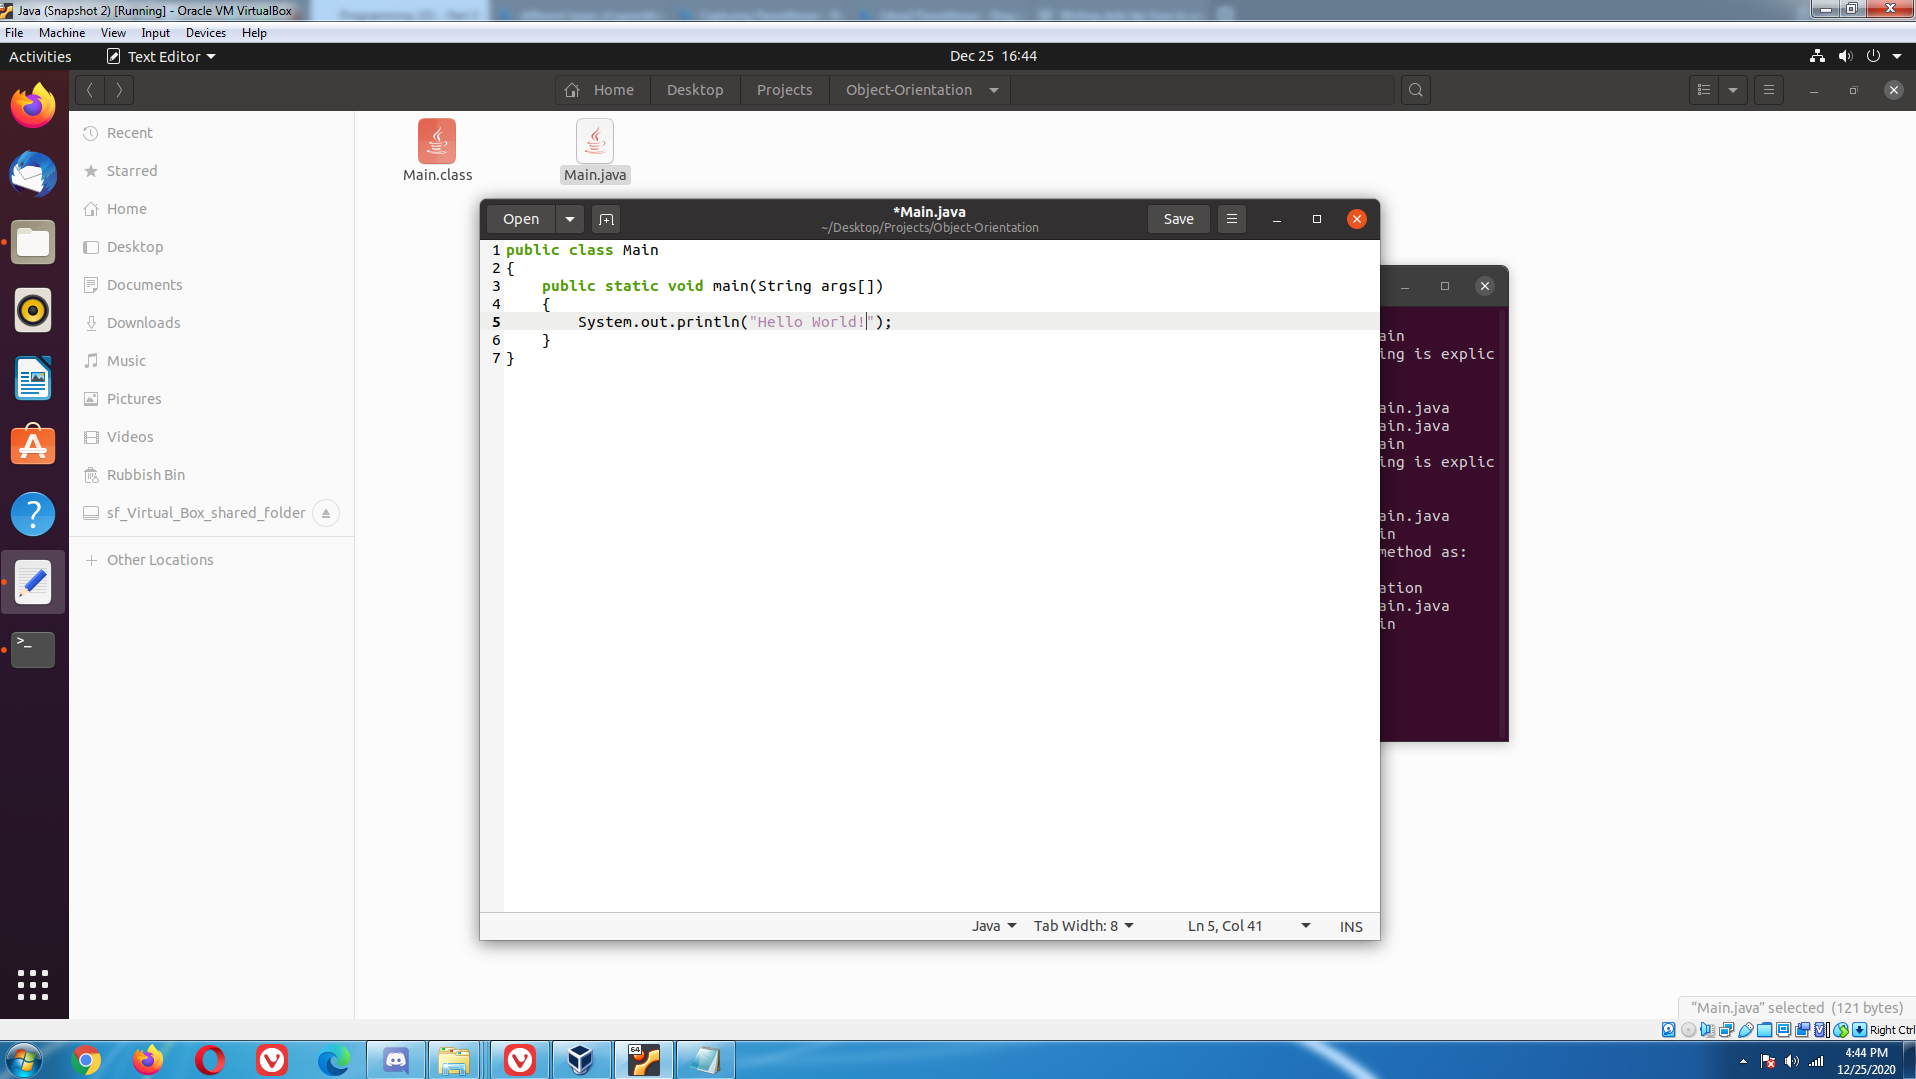This screenshot has width=1916, height=1079.
Task: Open the Tab Width dropdown
Action: (1083, 926)
